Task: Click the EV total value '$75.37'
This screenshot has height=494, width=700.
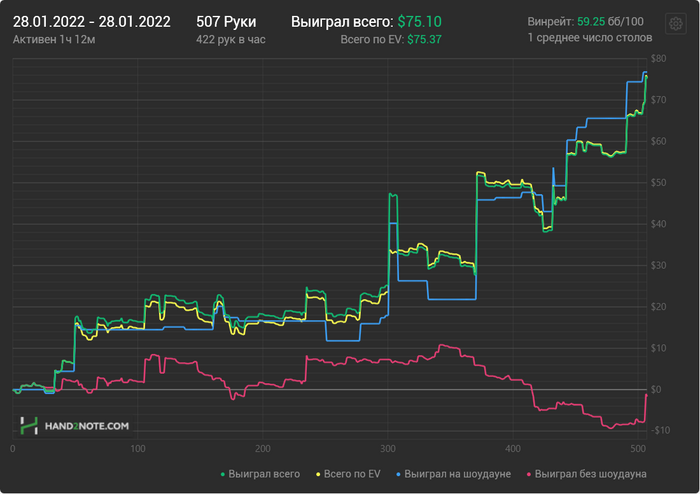Action: click(x=425, y=39)
